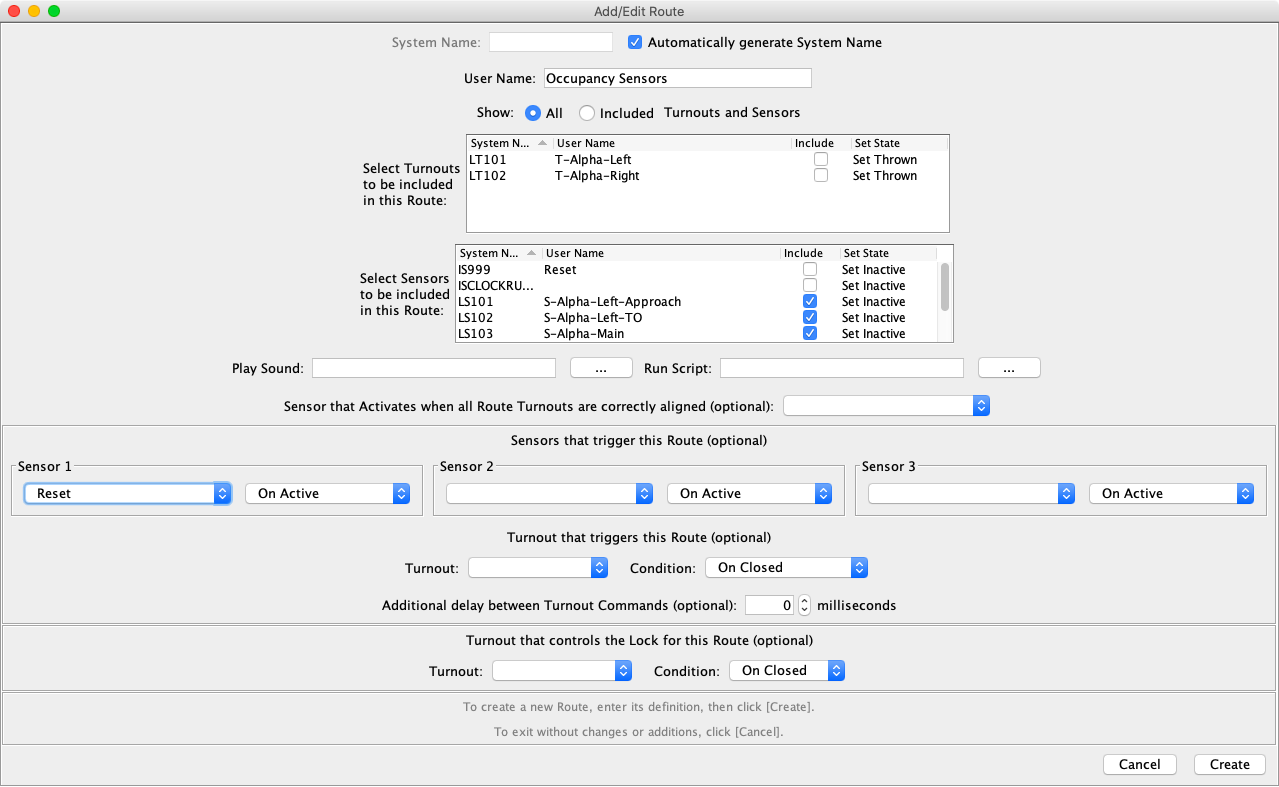The image size is (1279, 787).
Task: Change Sensor 3 On Active mode dropdown
Action: tap(1171, 493)
